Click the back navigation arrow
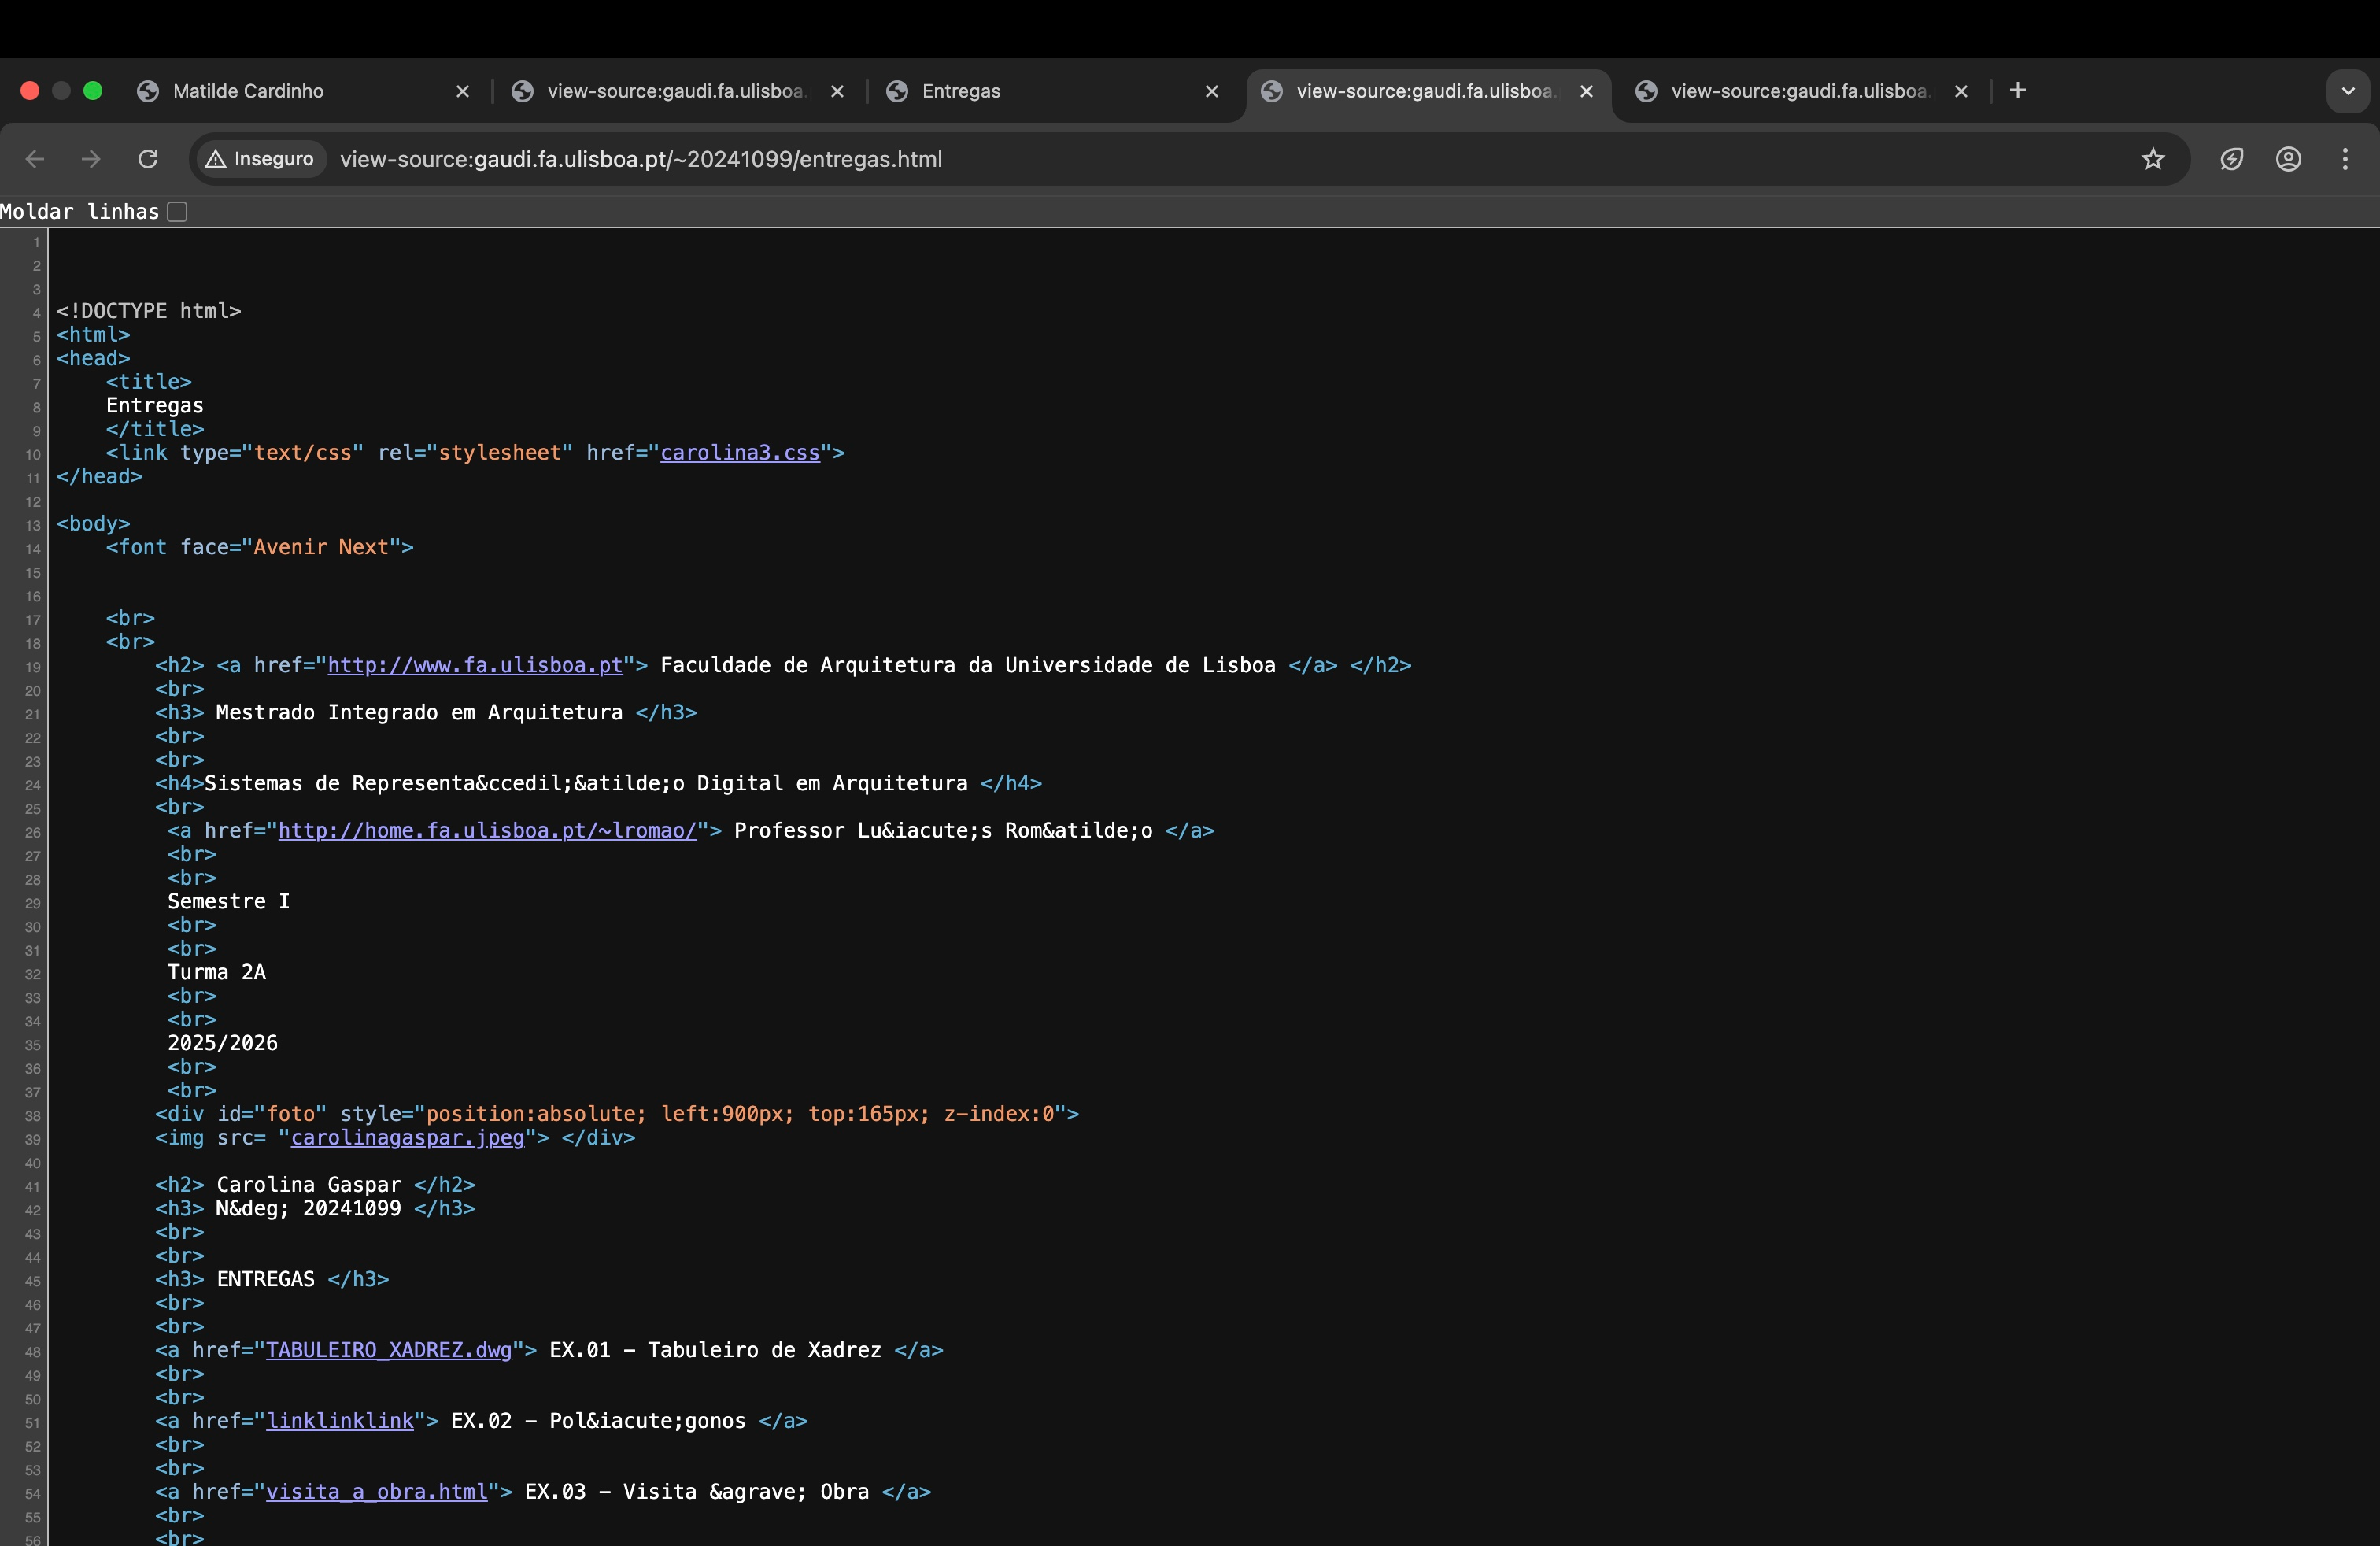The image size is (2380, 1546). coord(35,159)
